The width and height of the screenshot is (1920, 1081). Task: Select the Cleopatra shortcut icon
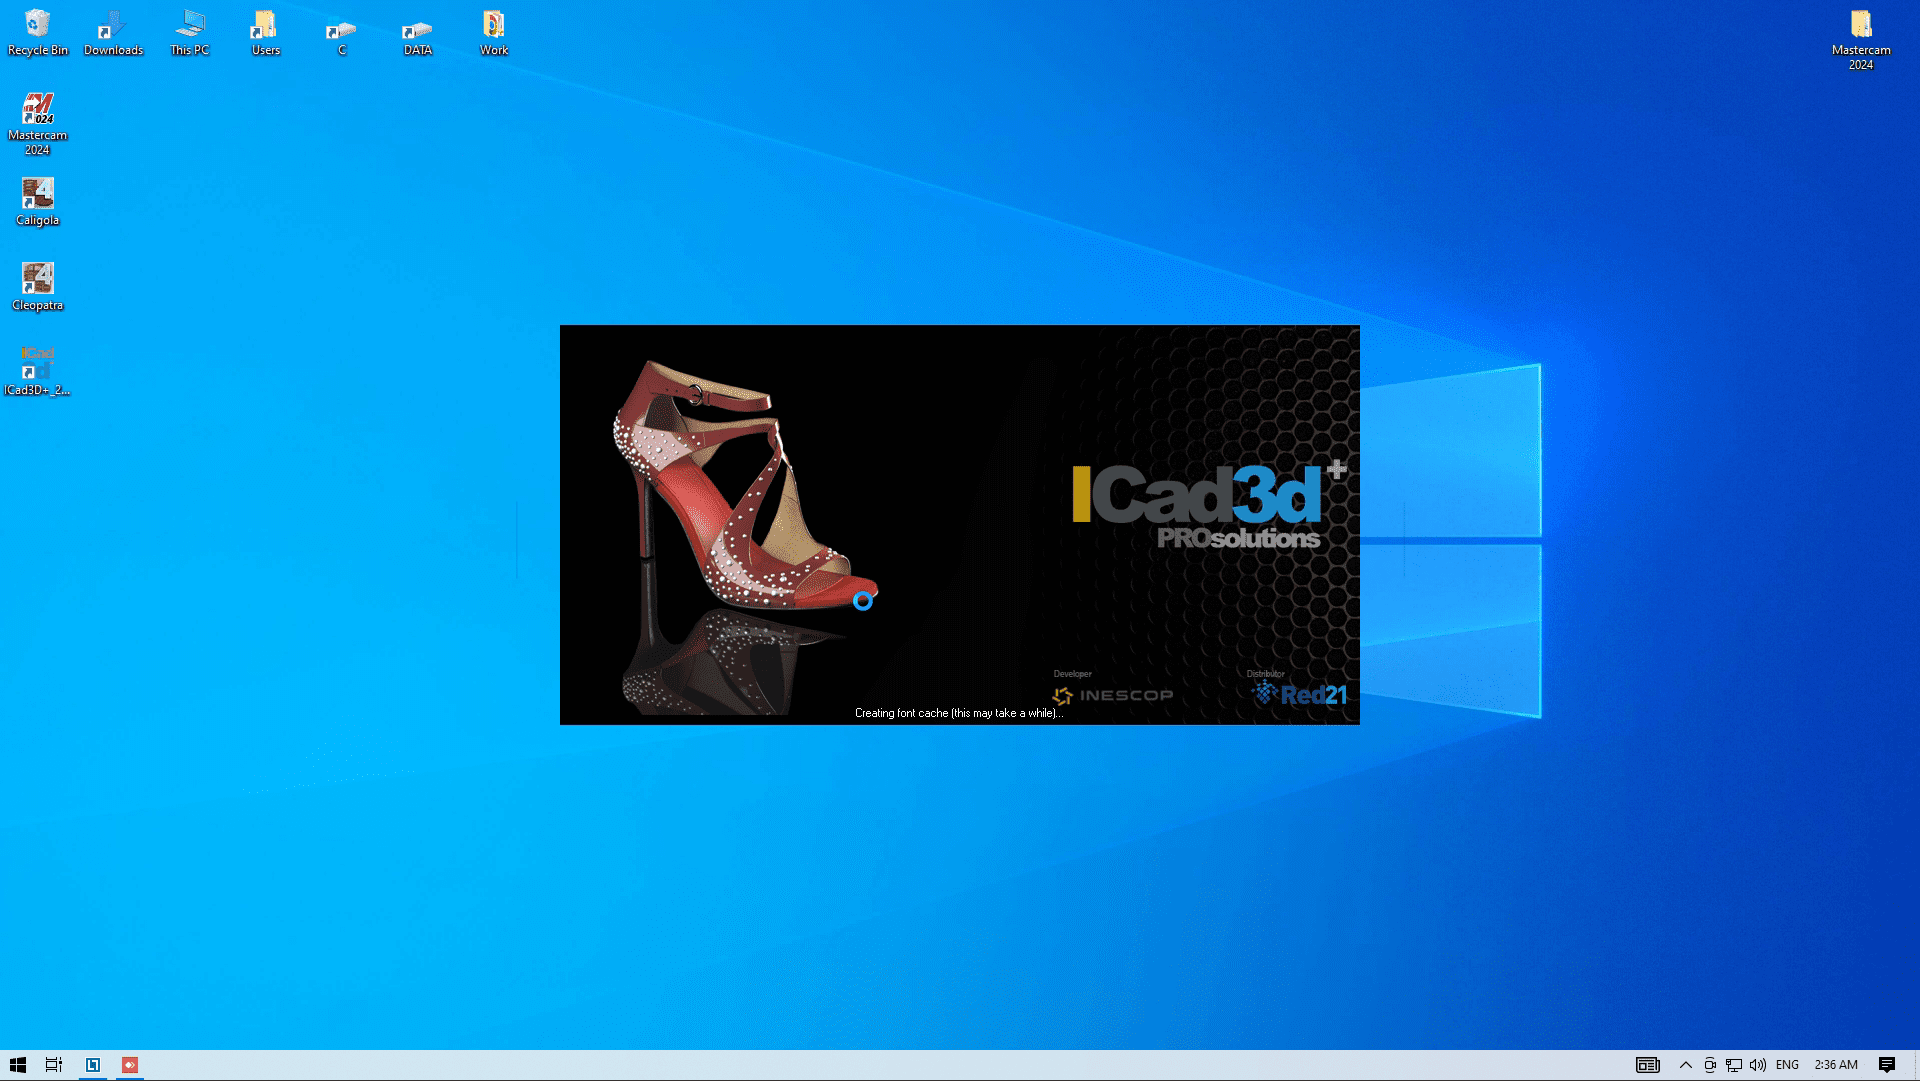[x=37, y=285]
